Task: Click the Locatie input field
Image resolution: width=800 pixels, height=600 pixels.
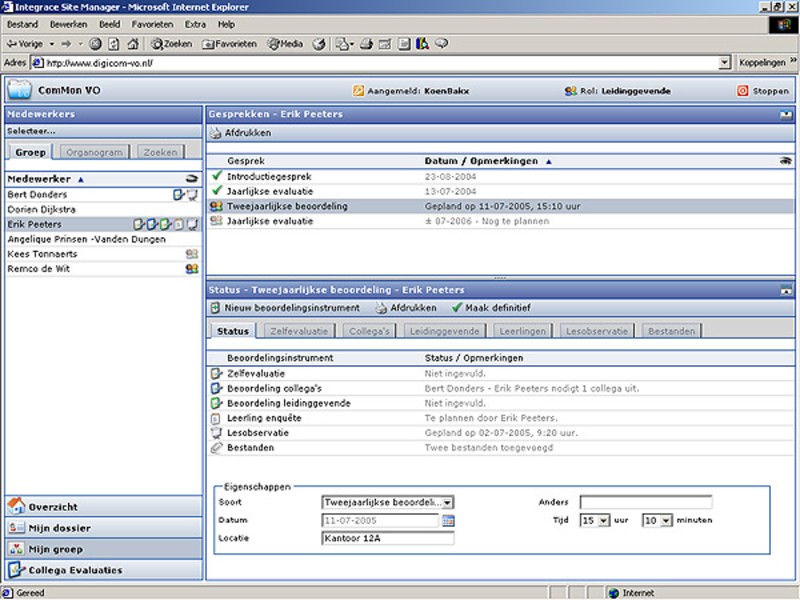Action: [387, 539]
